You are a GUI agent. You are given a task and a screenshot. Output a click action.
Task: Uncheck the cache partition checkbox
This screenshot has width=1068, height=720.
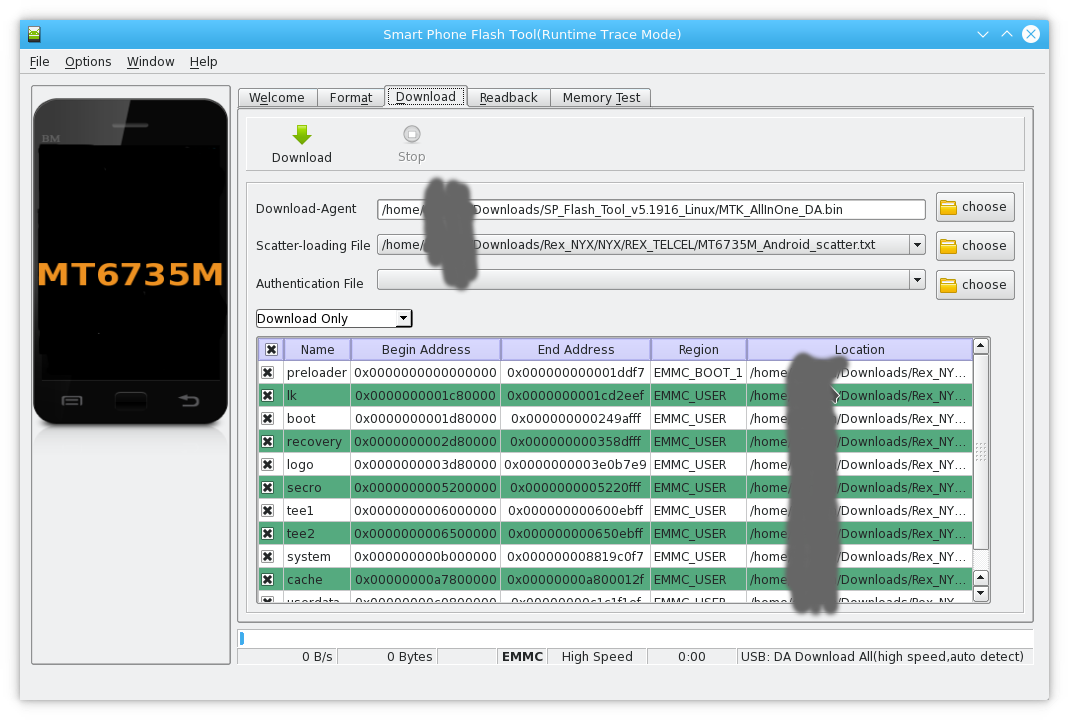(268, 580)
